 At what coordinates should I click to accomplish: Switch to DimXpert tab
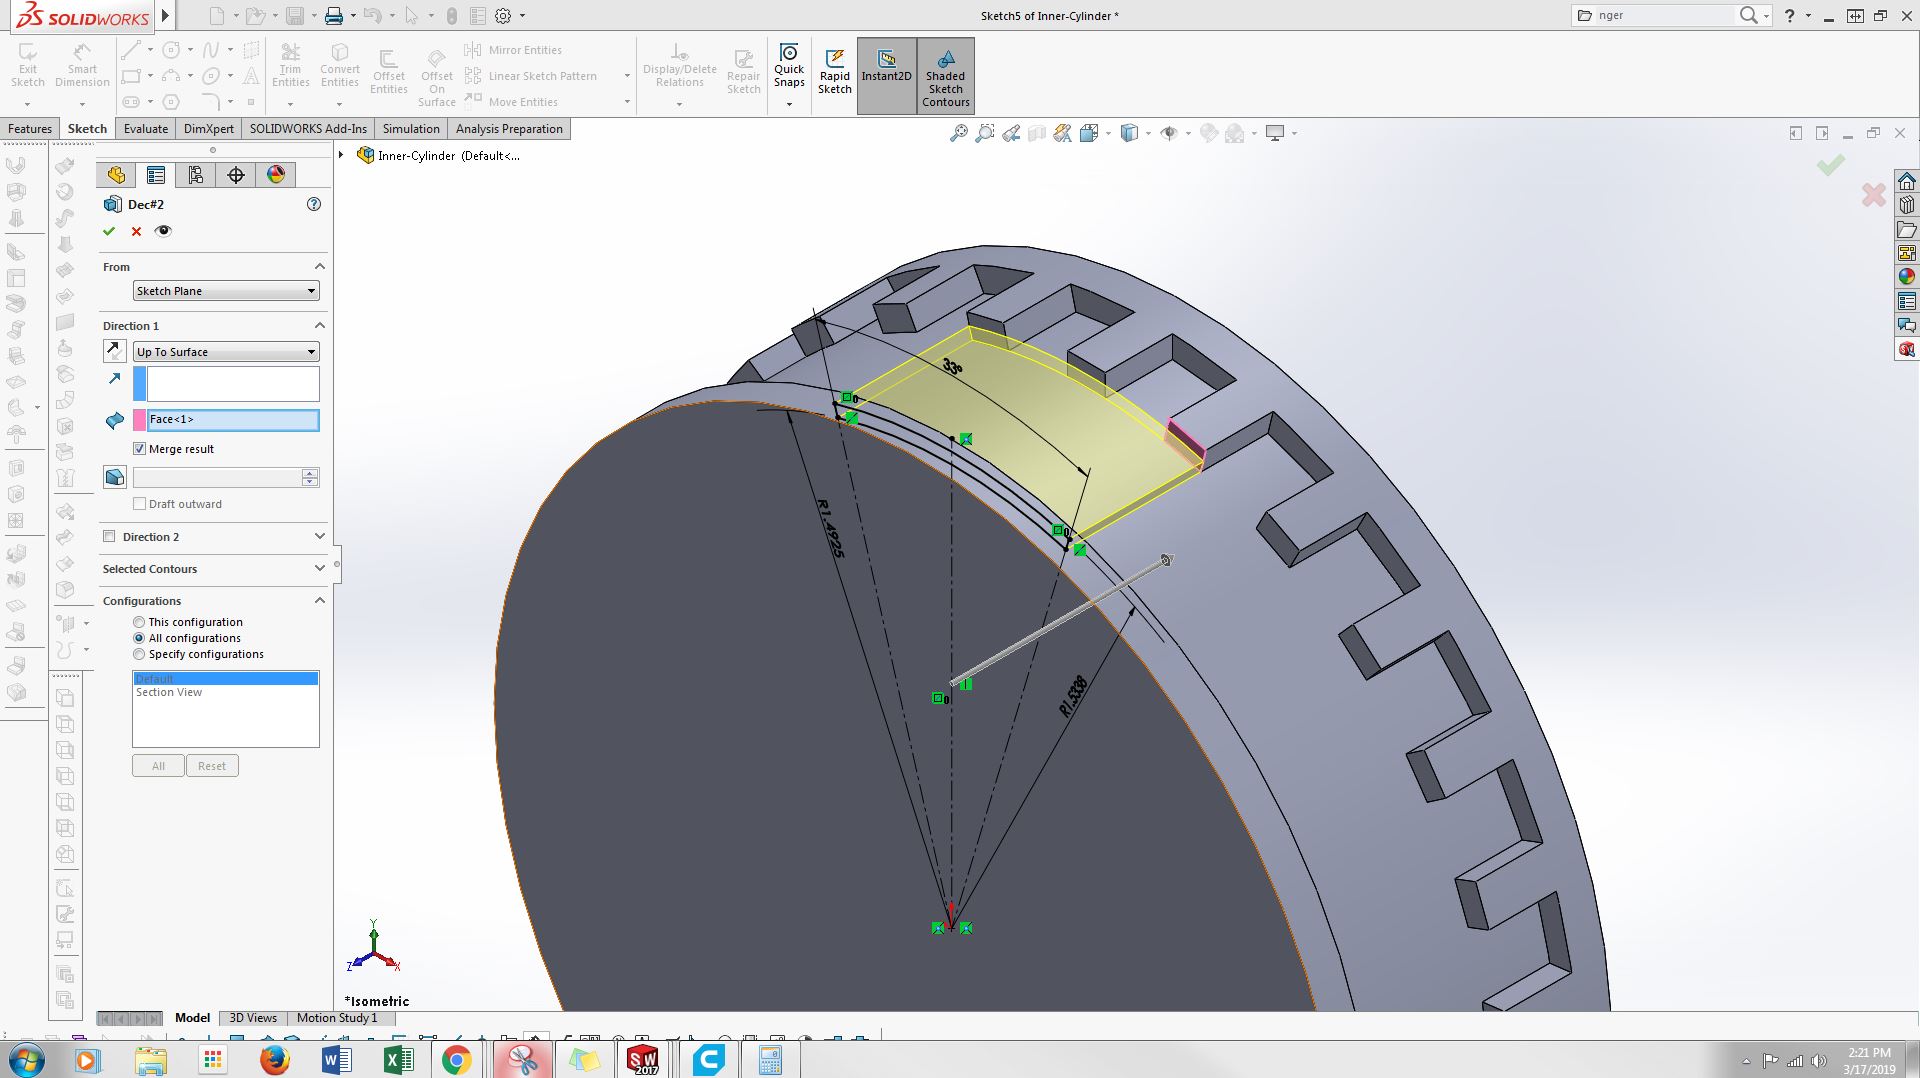coord(209,129)
